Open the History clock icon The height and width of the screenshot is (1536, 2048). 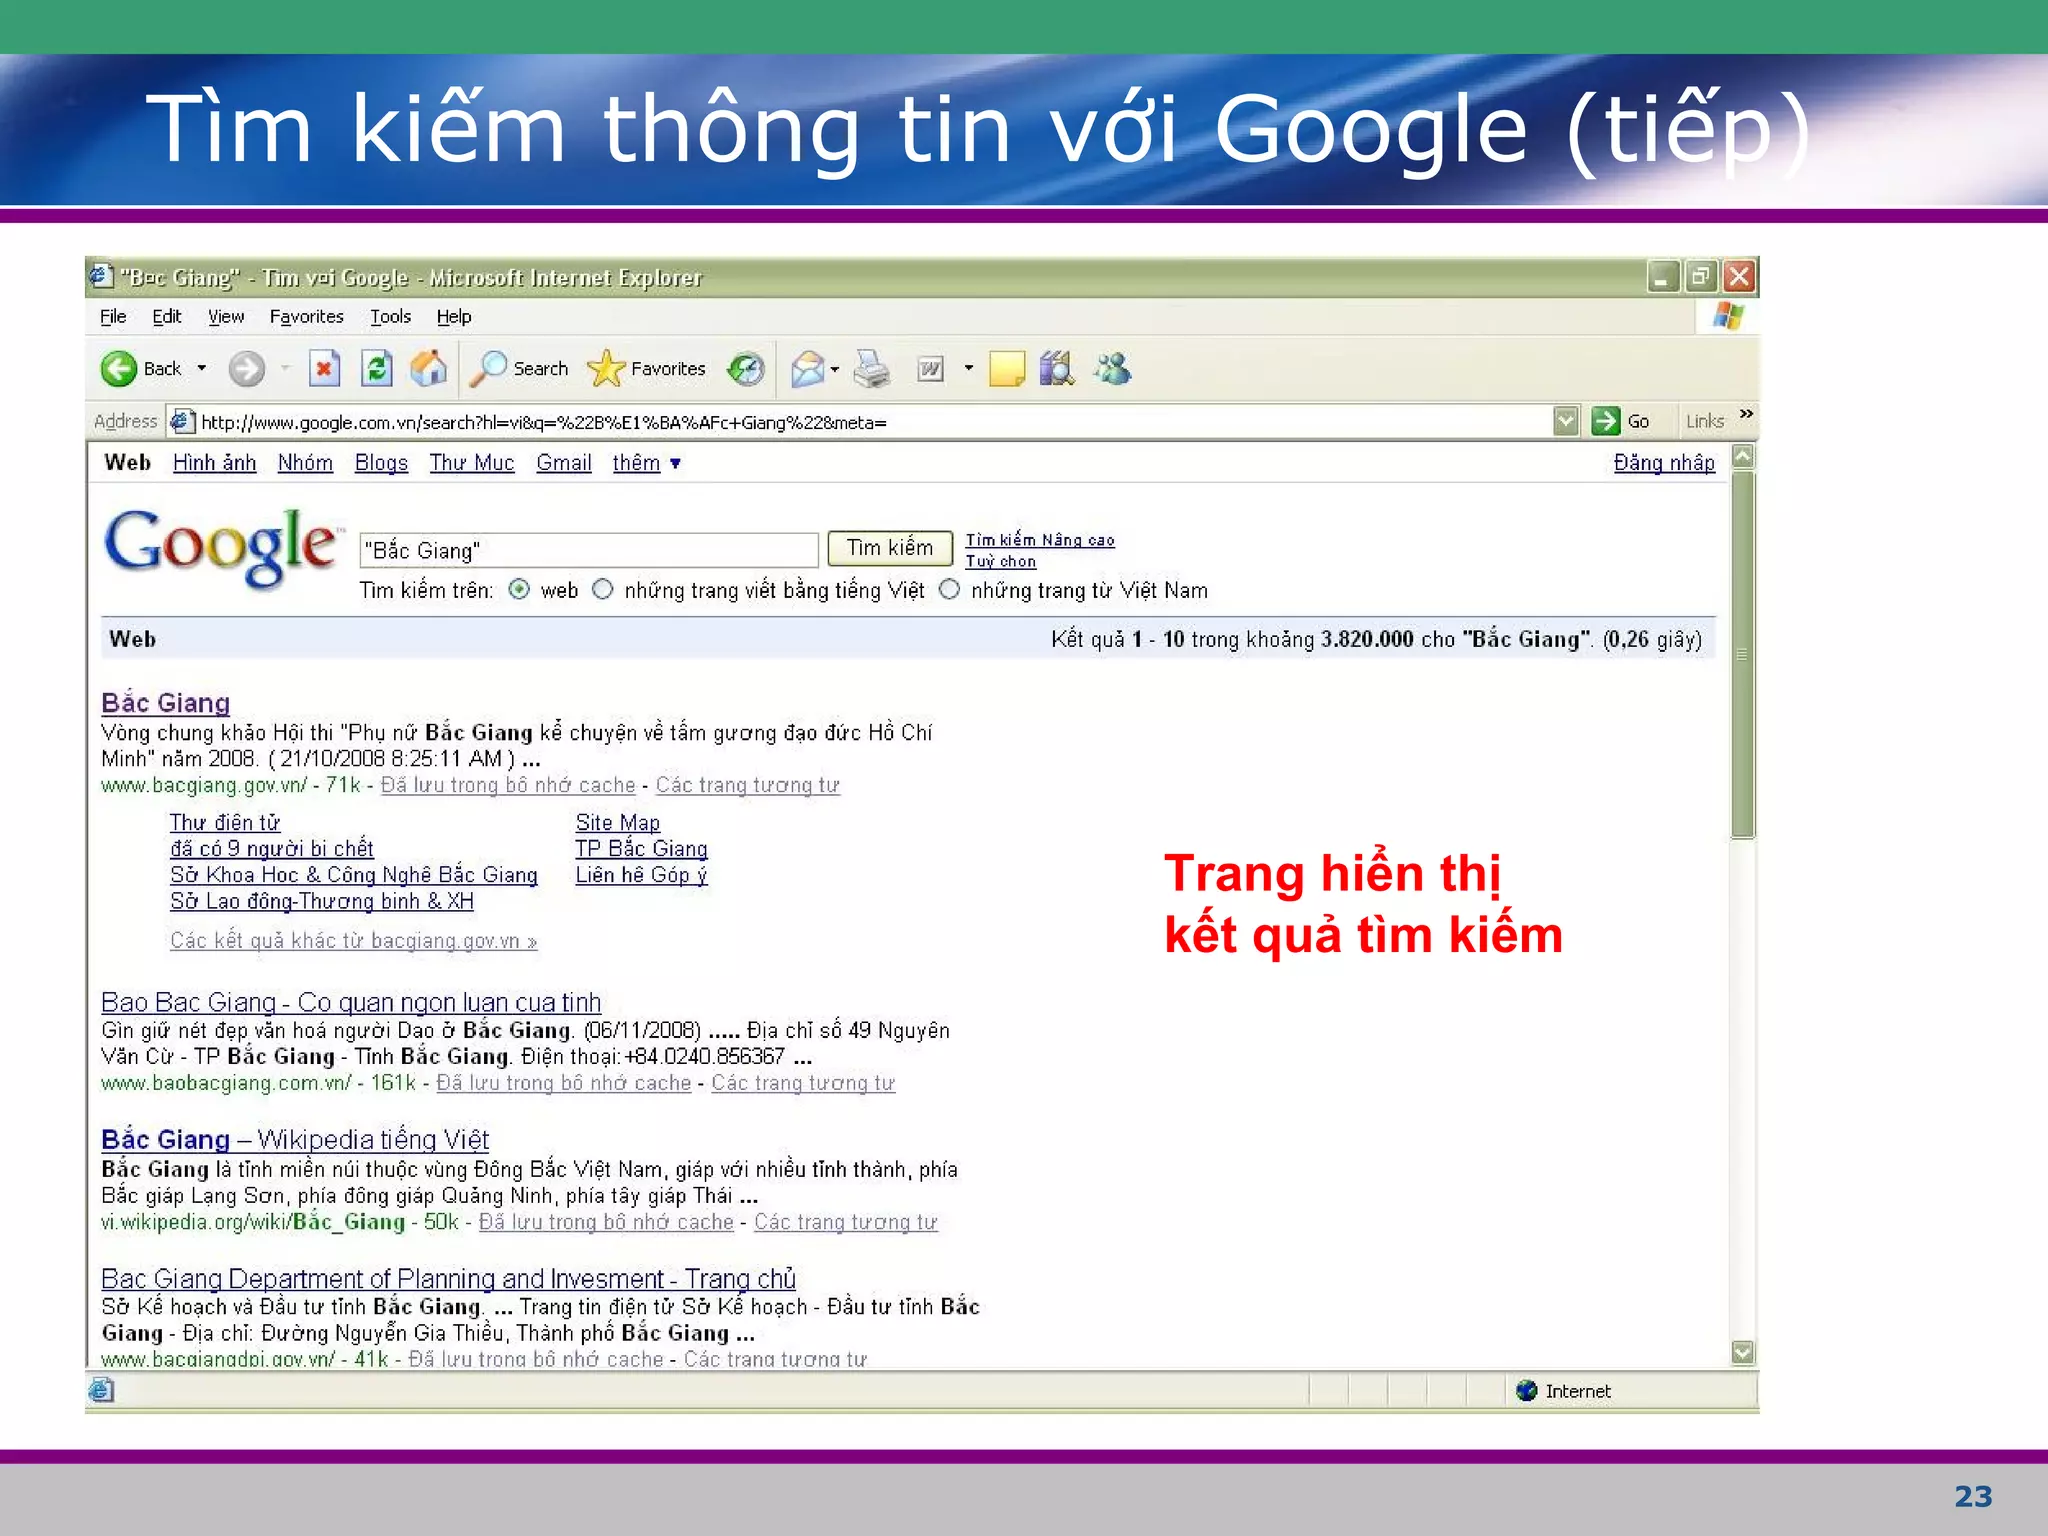(x=746, y=369)
